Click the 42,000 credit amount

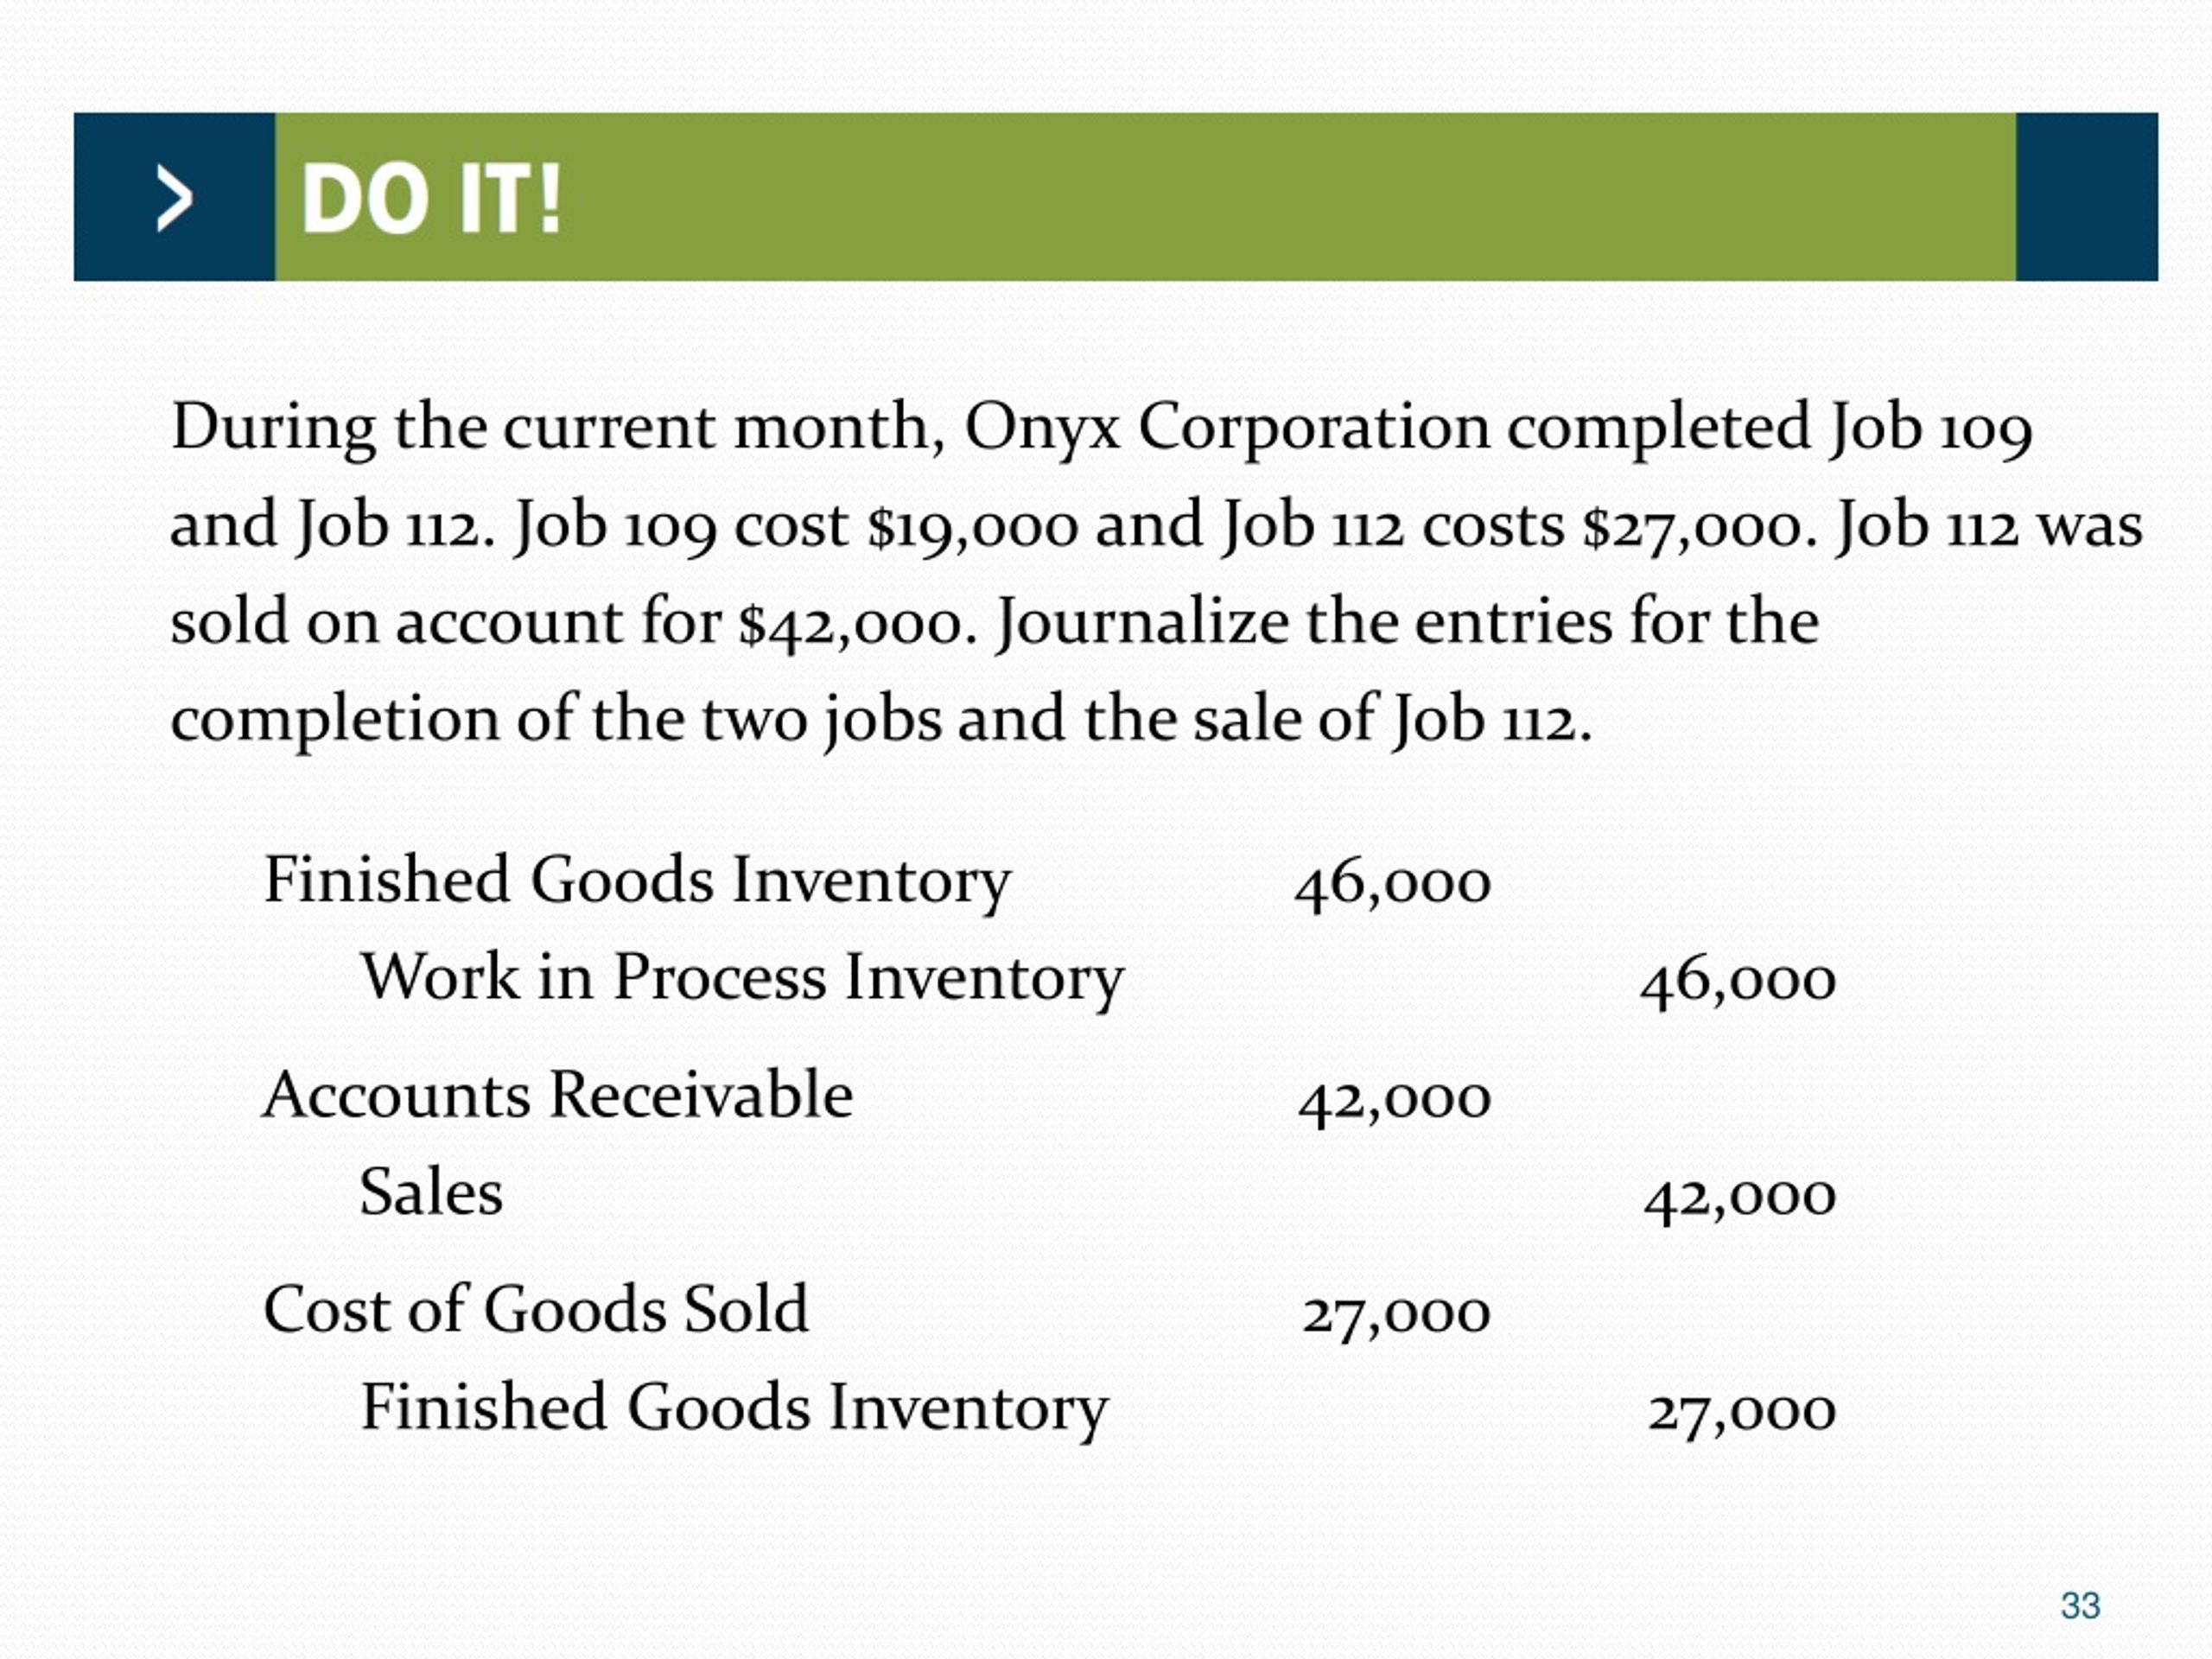click(1740, 1198)
